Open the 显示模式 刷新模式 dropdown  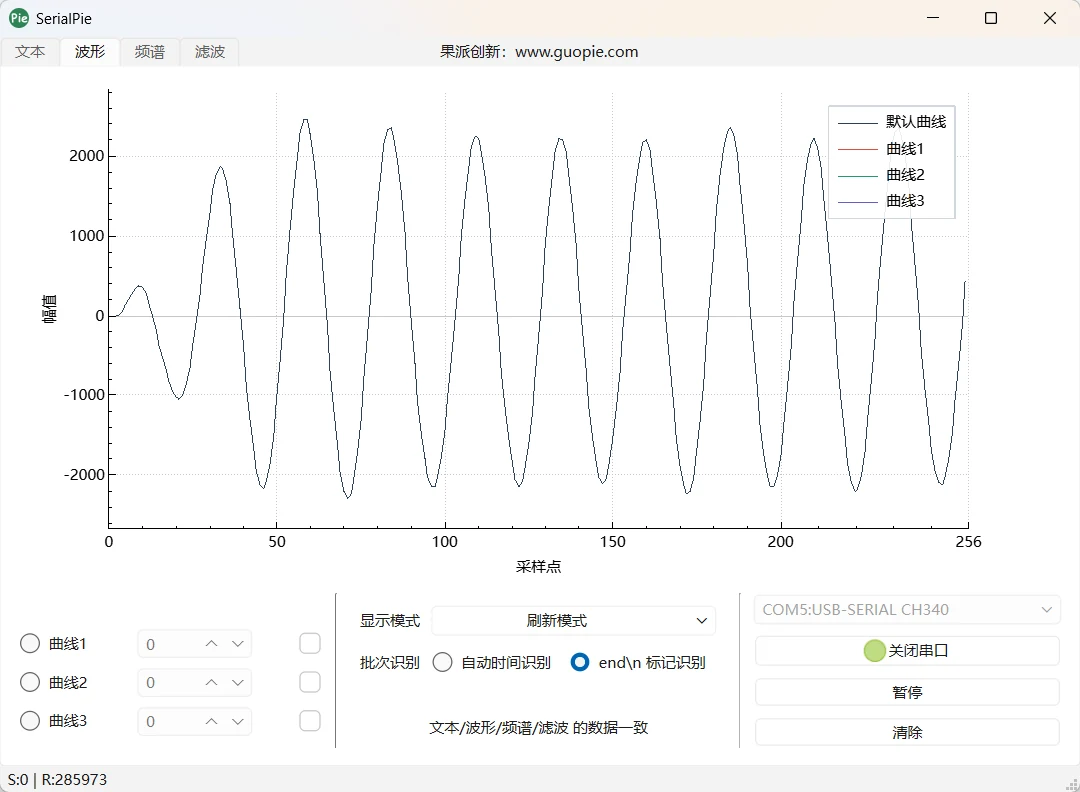574,621
